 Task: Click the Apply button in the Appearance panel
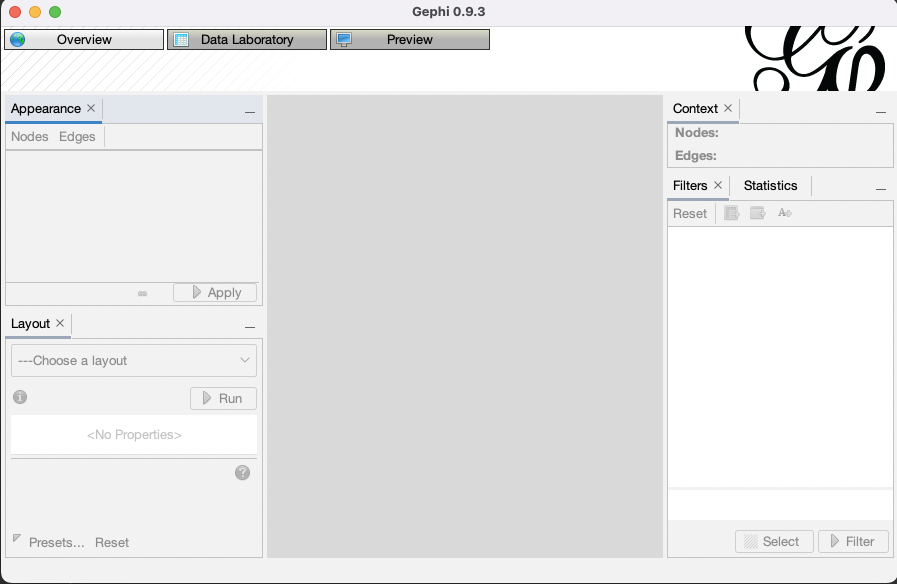click(x=214, y=292)
